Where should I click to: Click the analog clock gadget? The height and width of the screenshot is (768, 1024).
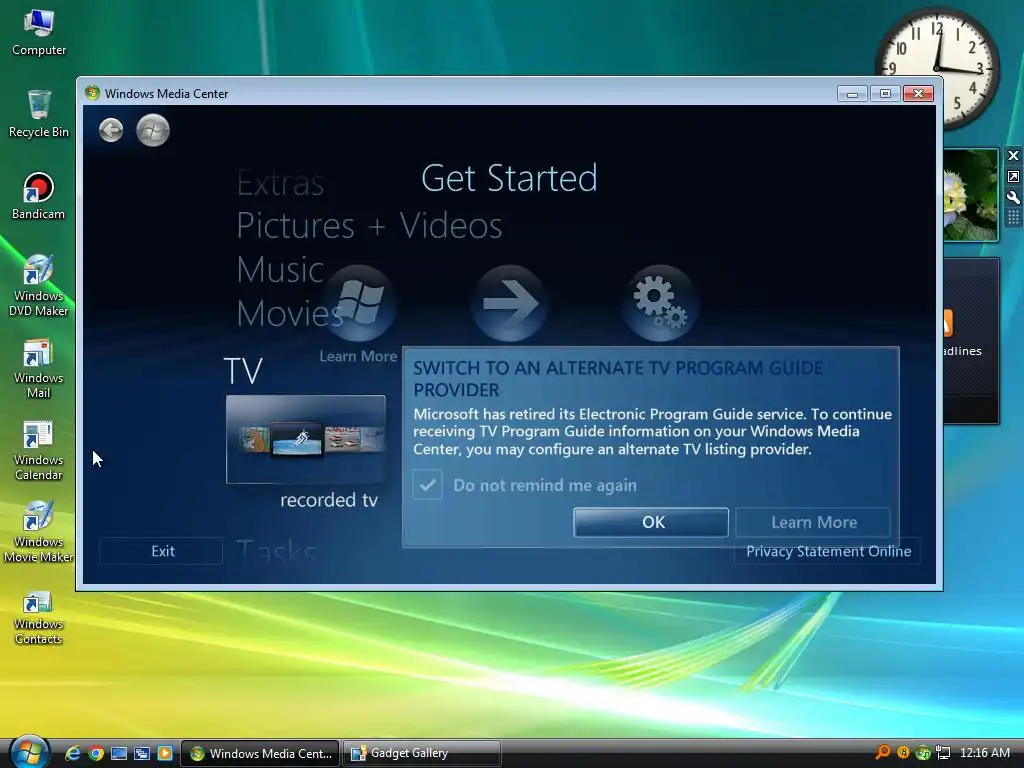coord(937,68)
